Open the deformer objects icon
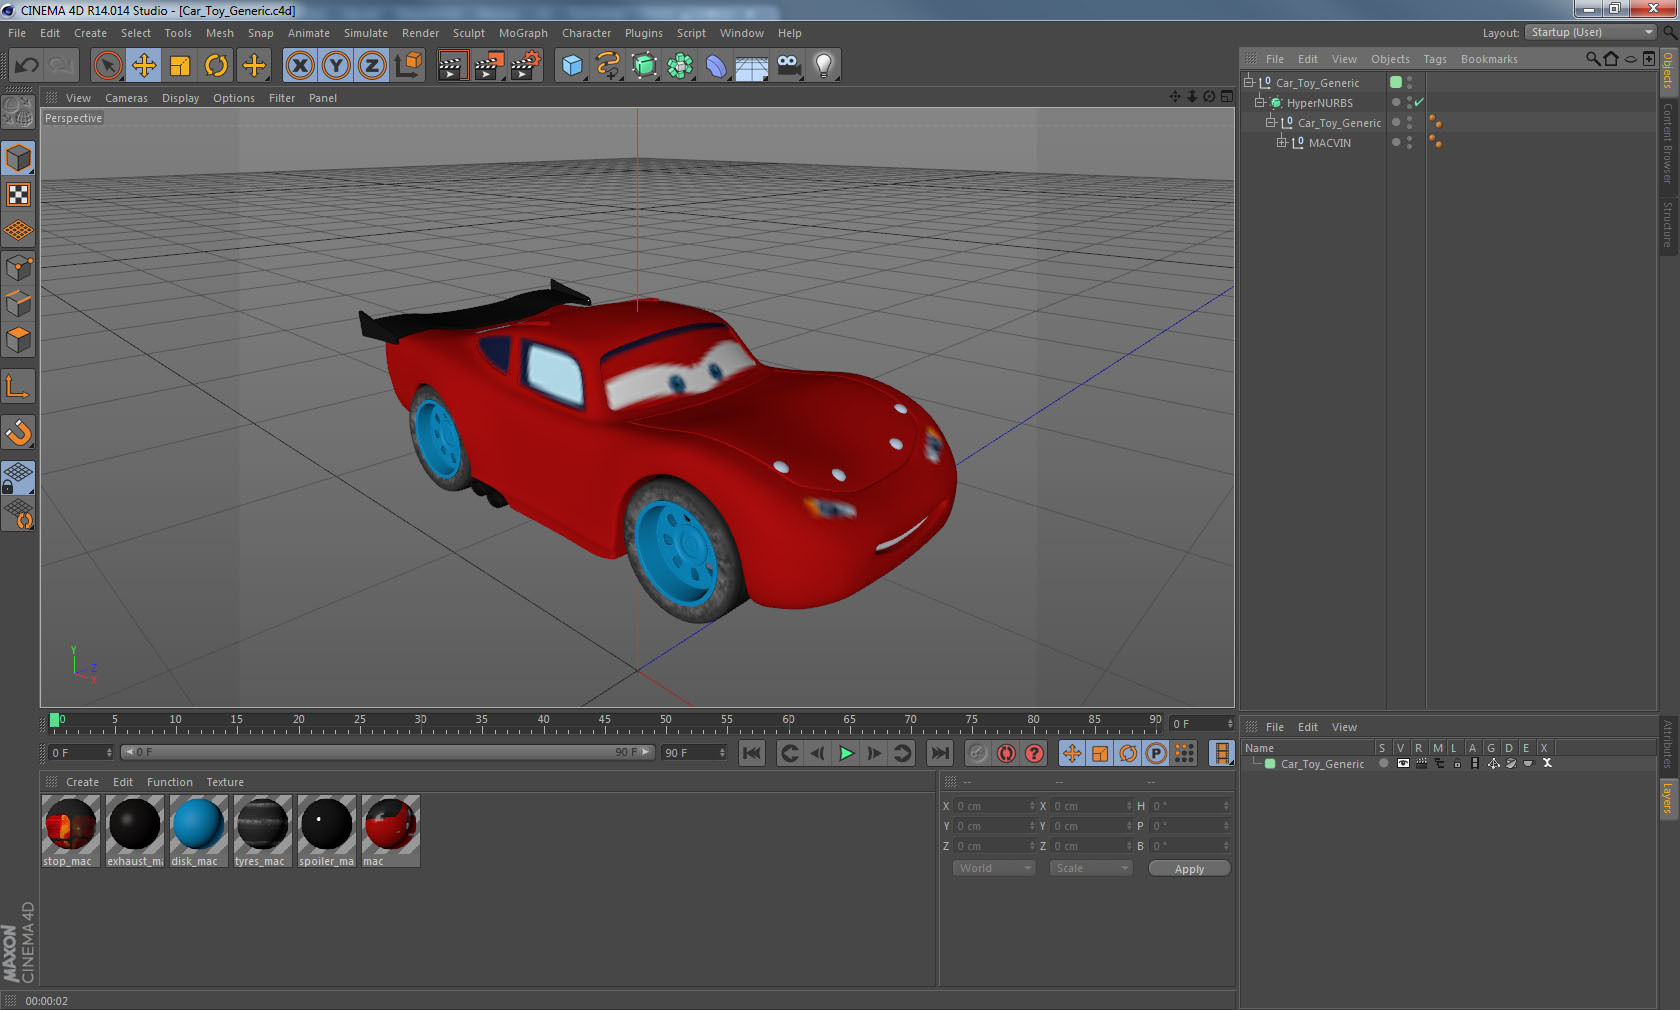This screenshot has width=1680, height=1010. (x=716, y=66)
